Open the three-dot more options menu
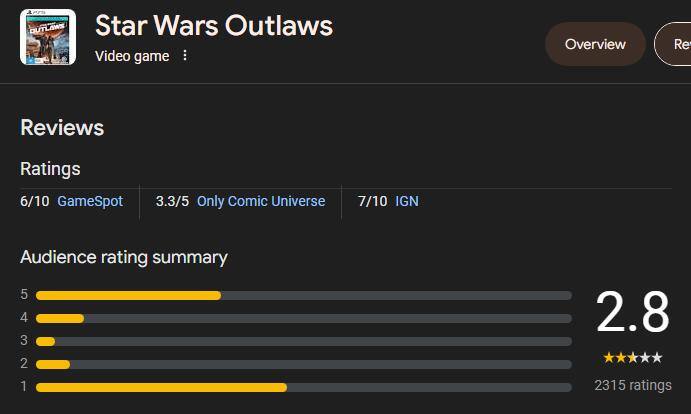The height and width of the screenshot is (414, 691). [184, 56]
